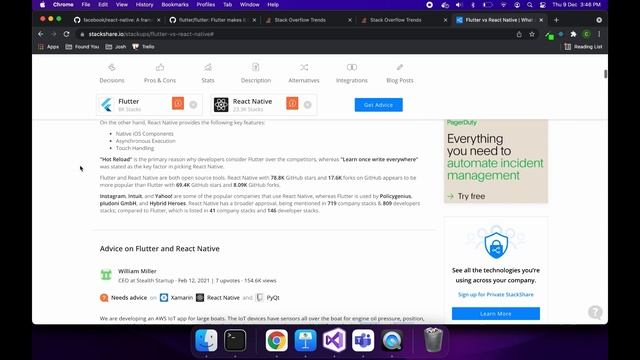Remove Flutter from comparison
This screenshot has height=360, width=640.
(x=193, y=105)
